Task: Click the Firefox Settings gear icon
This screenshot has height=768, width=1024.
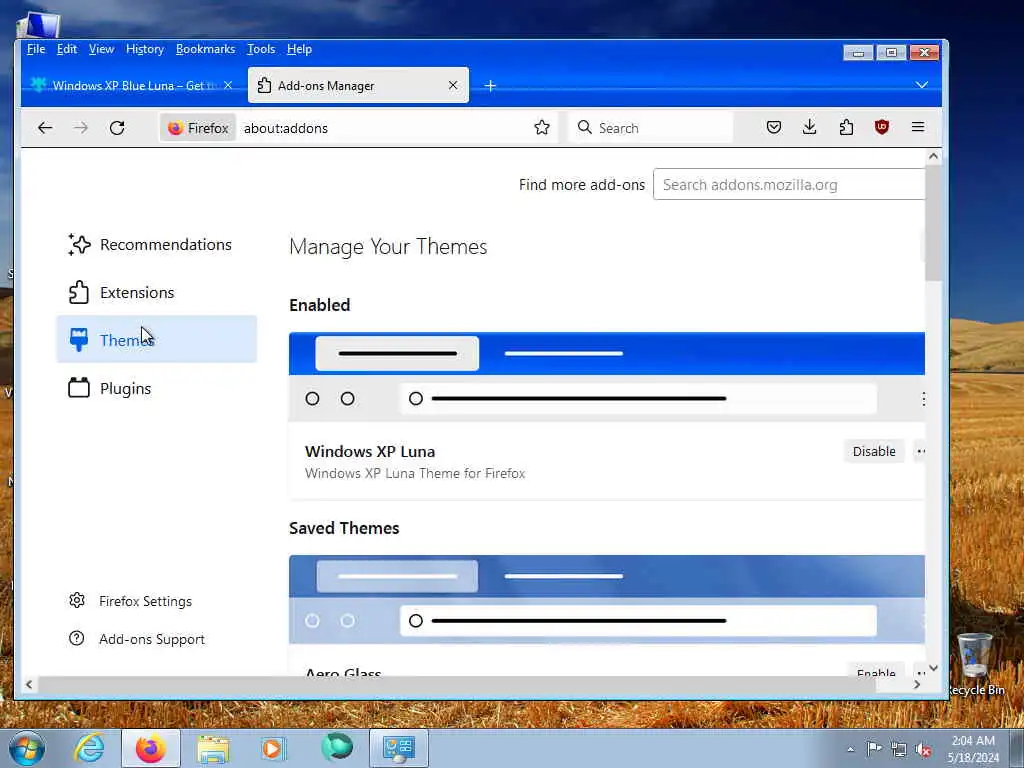Action: pos(77,601)
